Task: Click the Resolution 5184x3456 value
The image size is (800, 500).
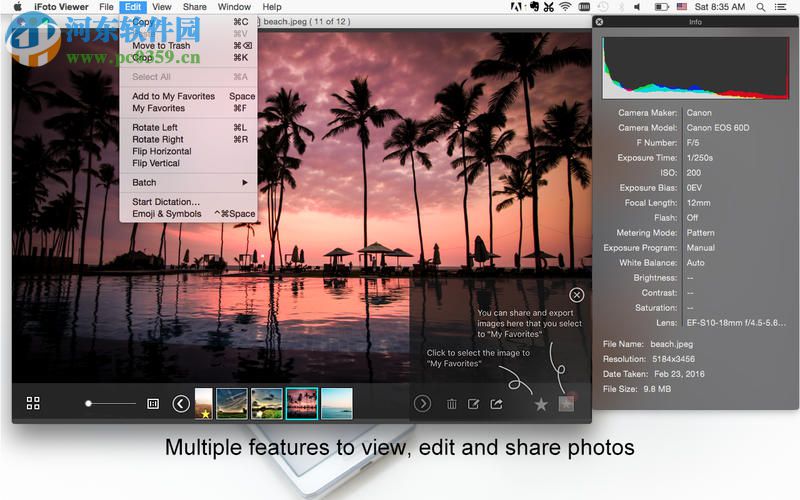Action: click(673, 359)
